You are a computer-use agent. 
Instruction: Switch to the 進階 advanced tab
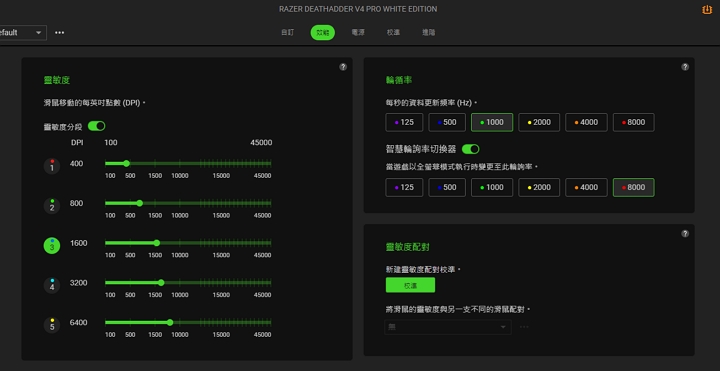pos(428,33)
